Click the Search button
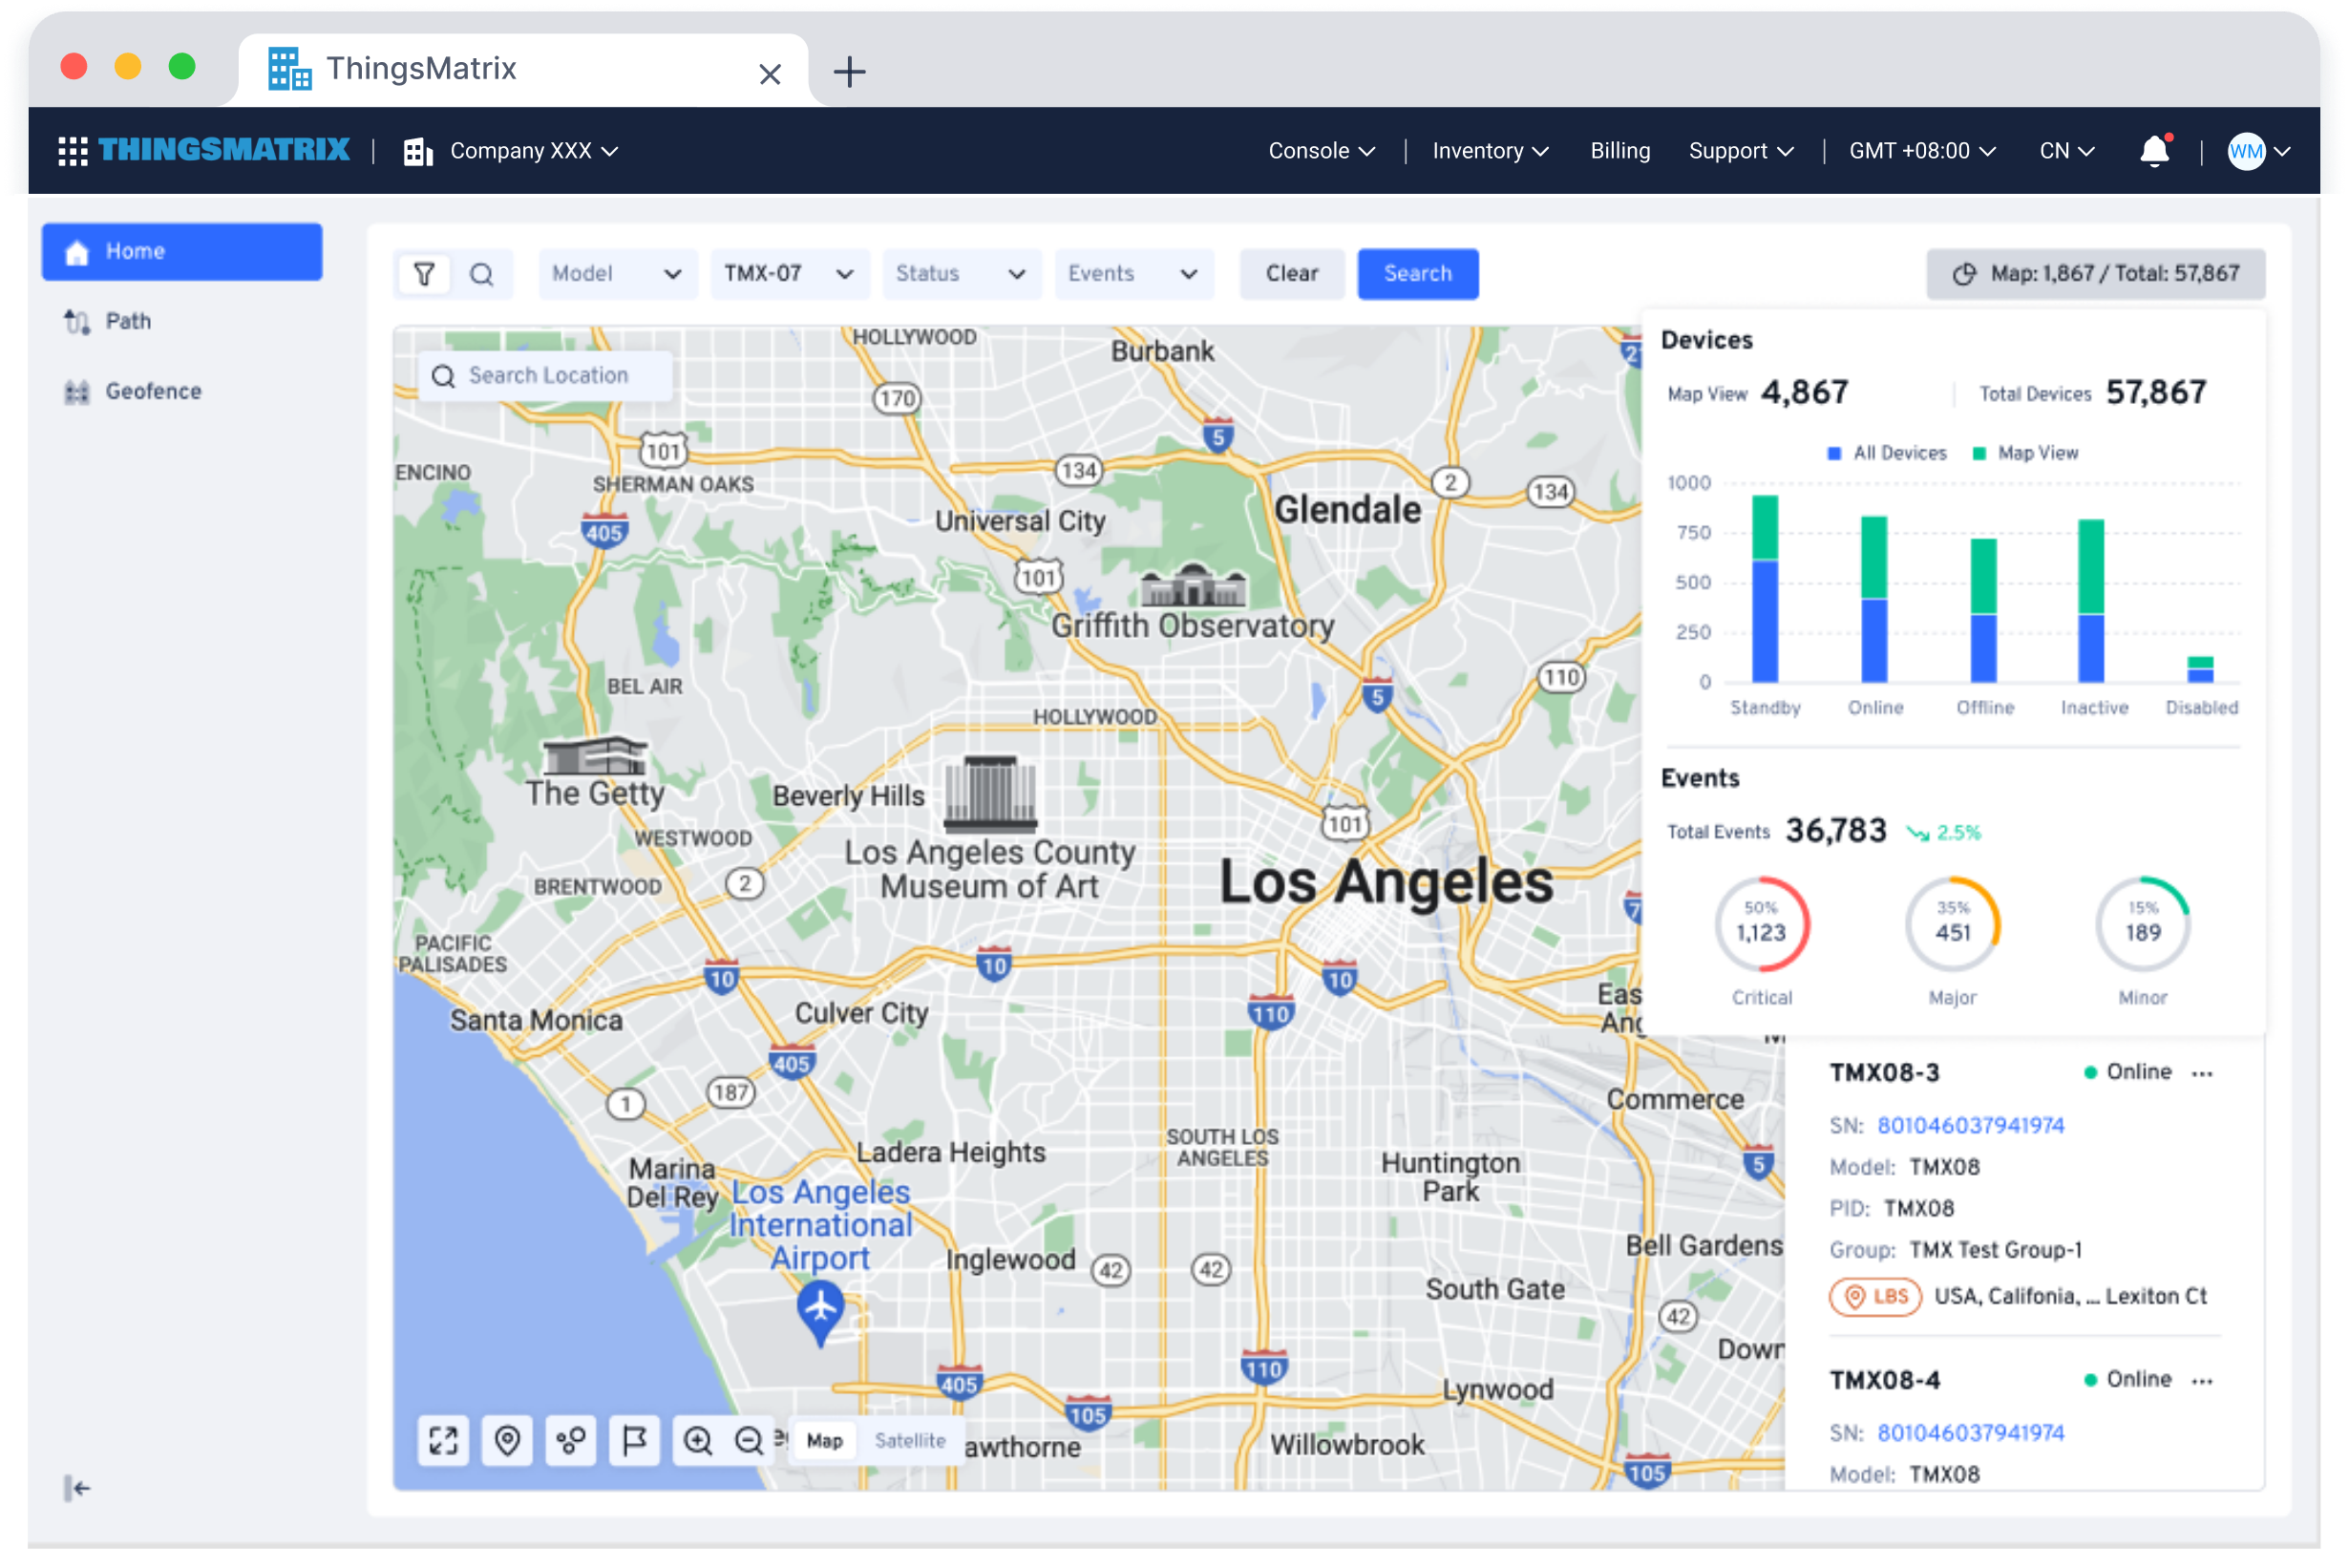 1417,274
